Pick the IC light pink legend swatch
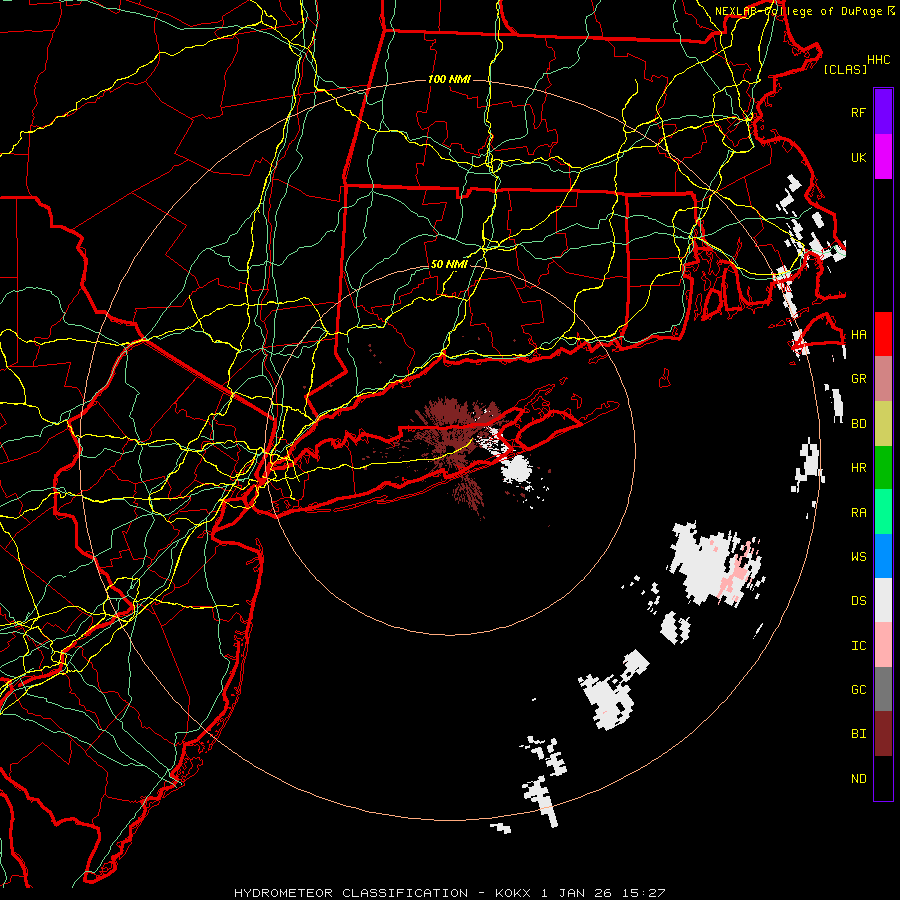Viewport: 900px width, 900px height. coord(883,645)
